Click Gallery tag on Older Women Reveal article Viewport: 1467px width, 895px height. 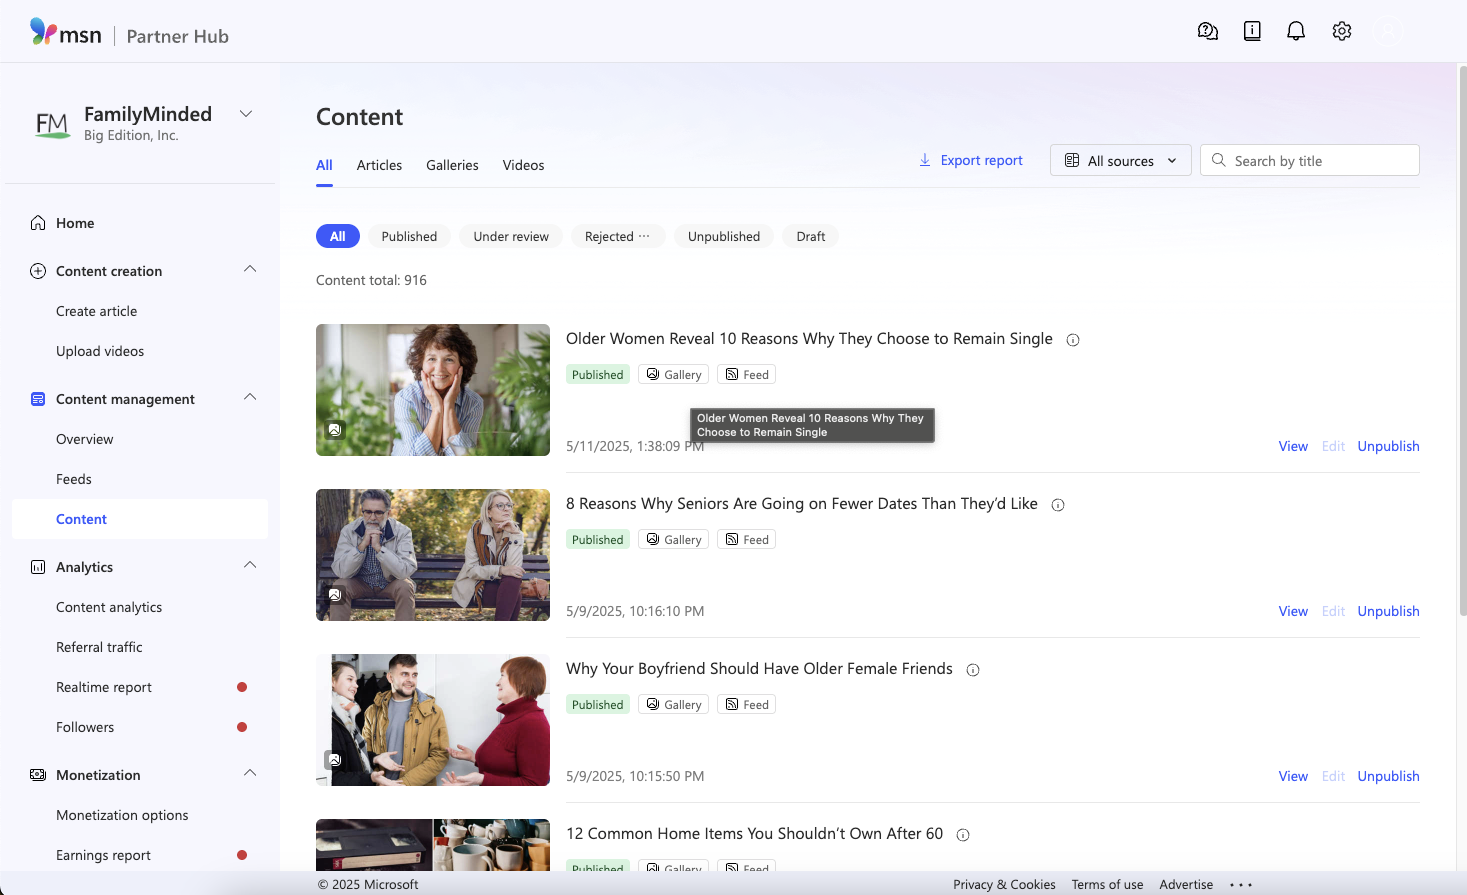(x=673, y=374)
